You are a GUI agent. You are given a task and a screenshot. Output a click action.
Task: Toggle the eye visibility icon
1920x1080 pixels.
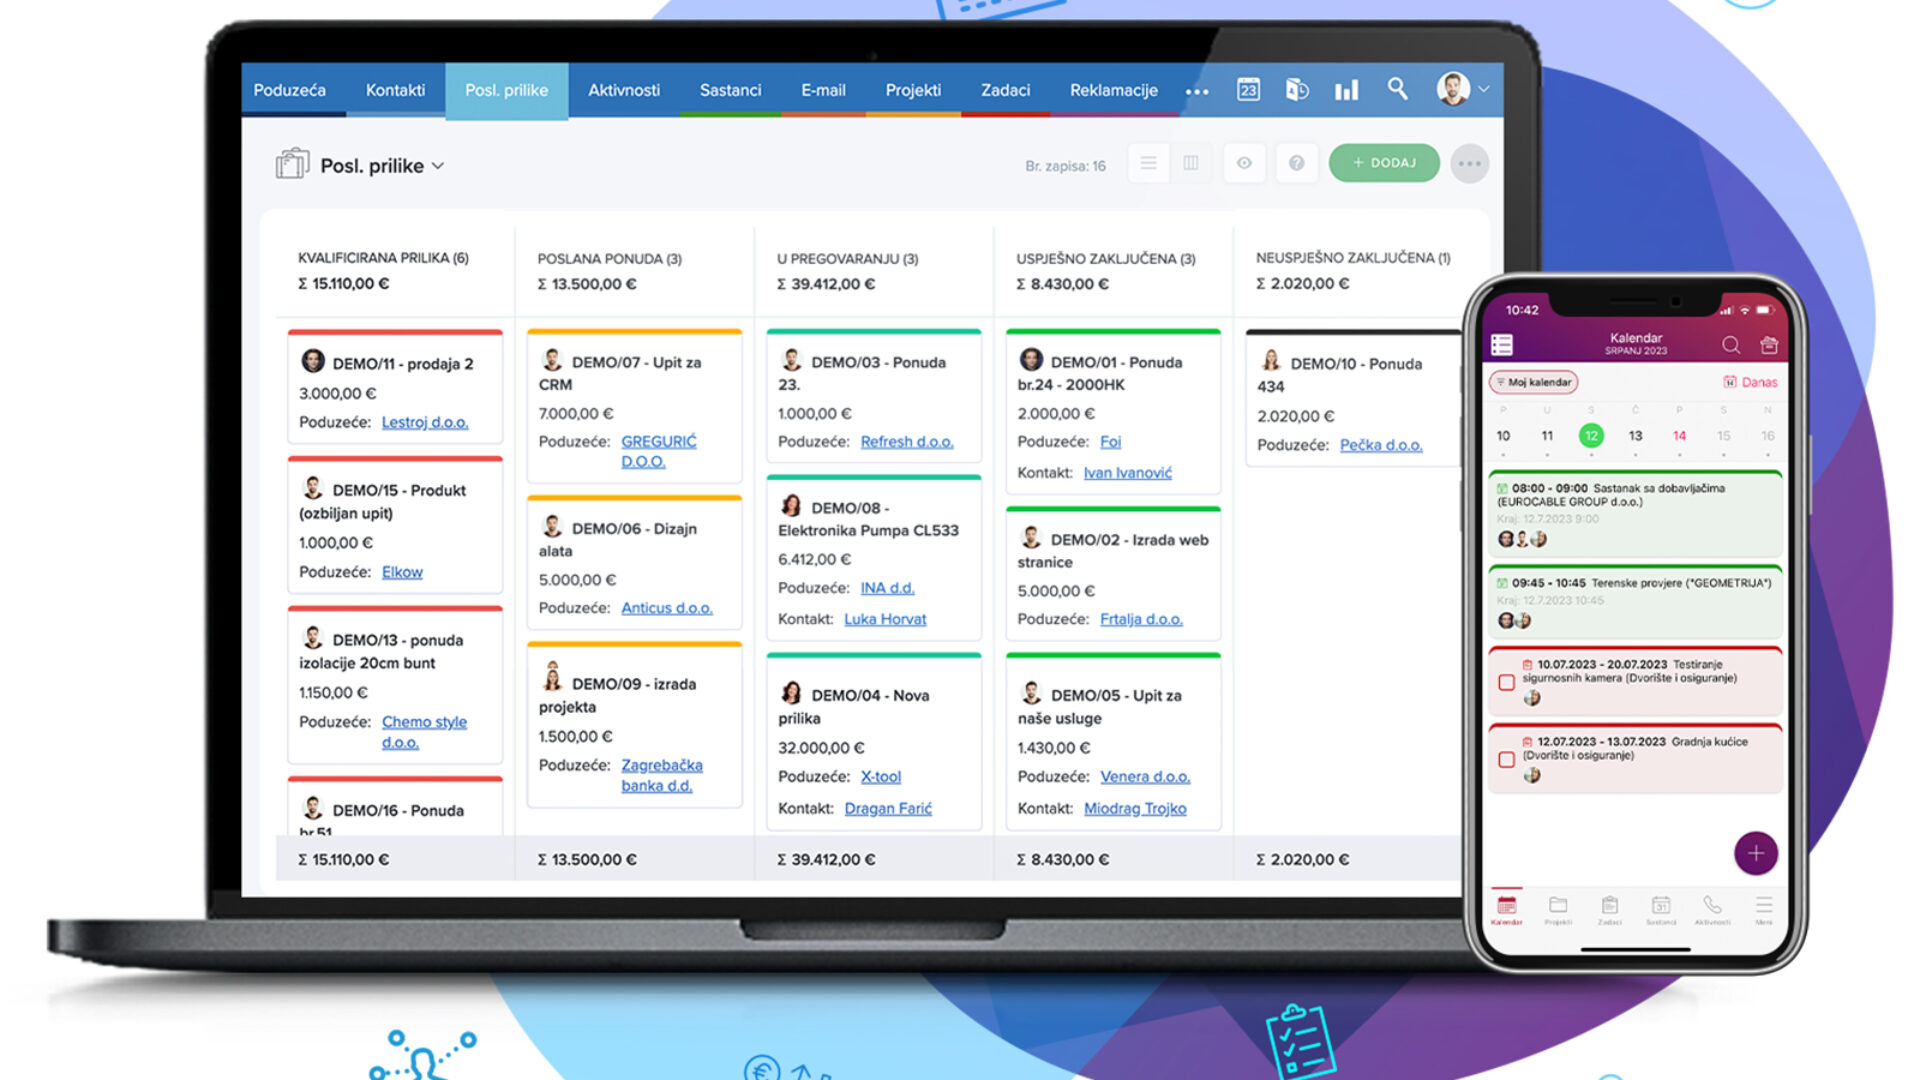tap(1244, 163)
